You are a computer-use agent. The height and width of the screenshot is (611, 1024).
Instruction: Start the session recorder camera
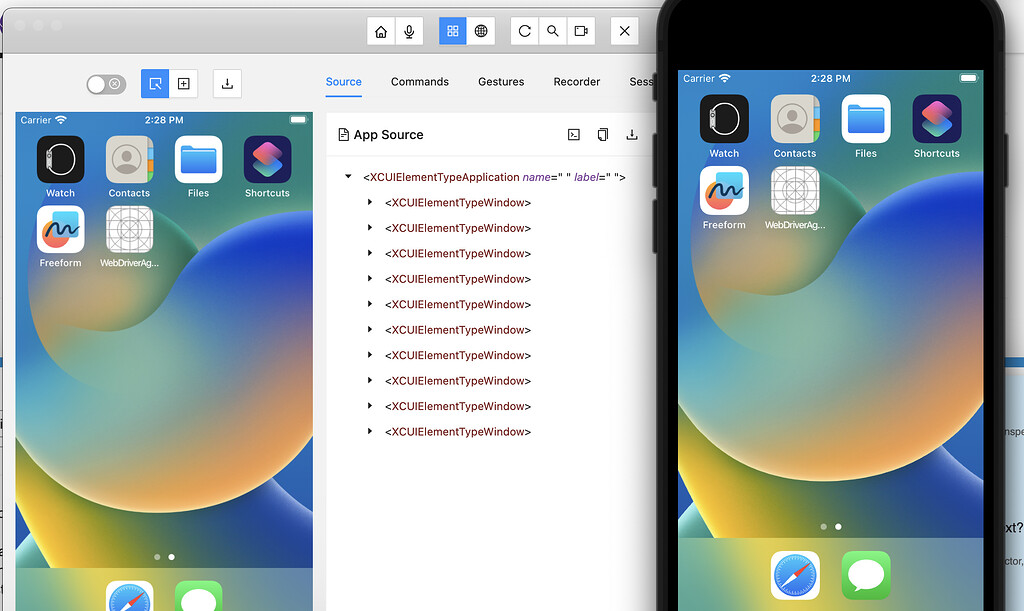pos(581,31)
